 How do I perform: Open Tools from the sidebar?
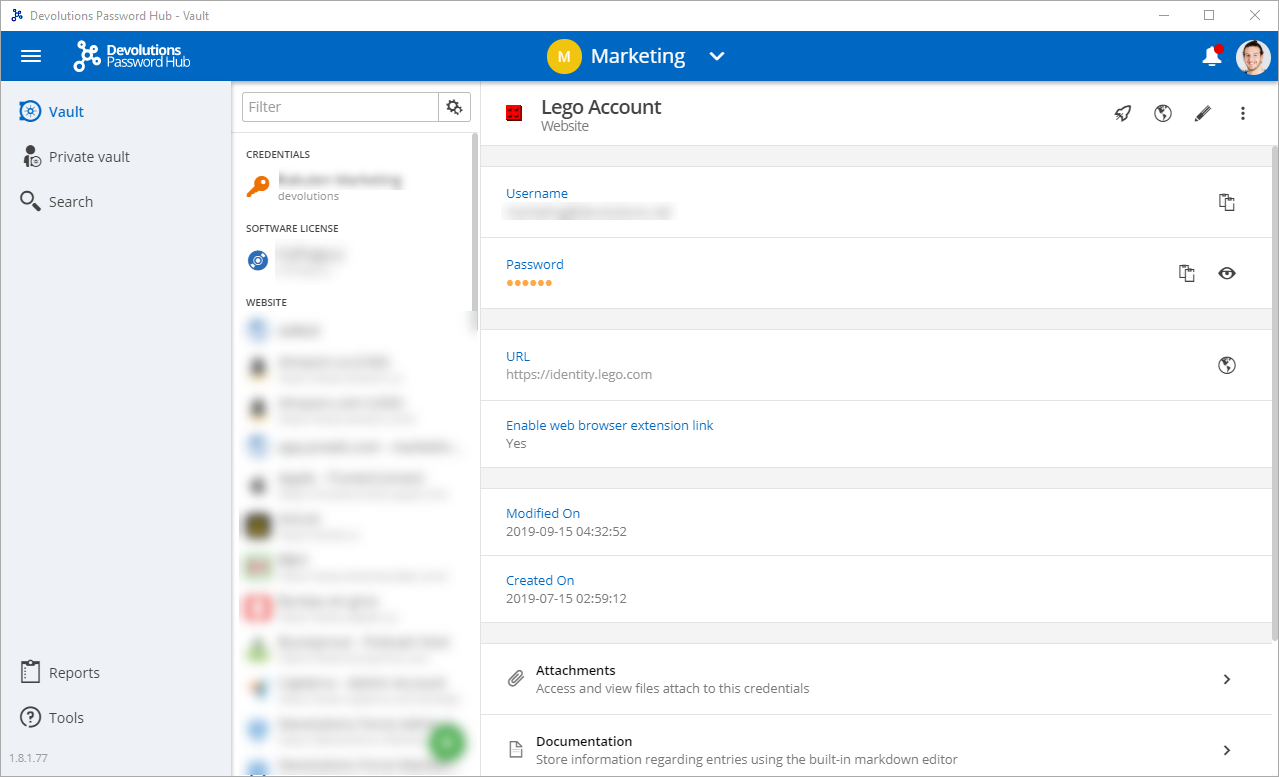tap(66, 718)
